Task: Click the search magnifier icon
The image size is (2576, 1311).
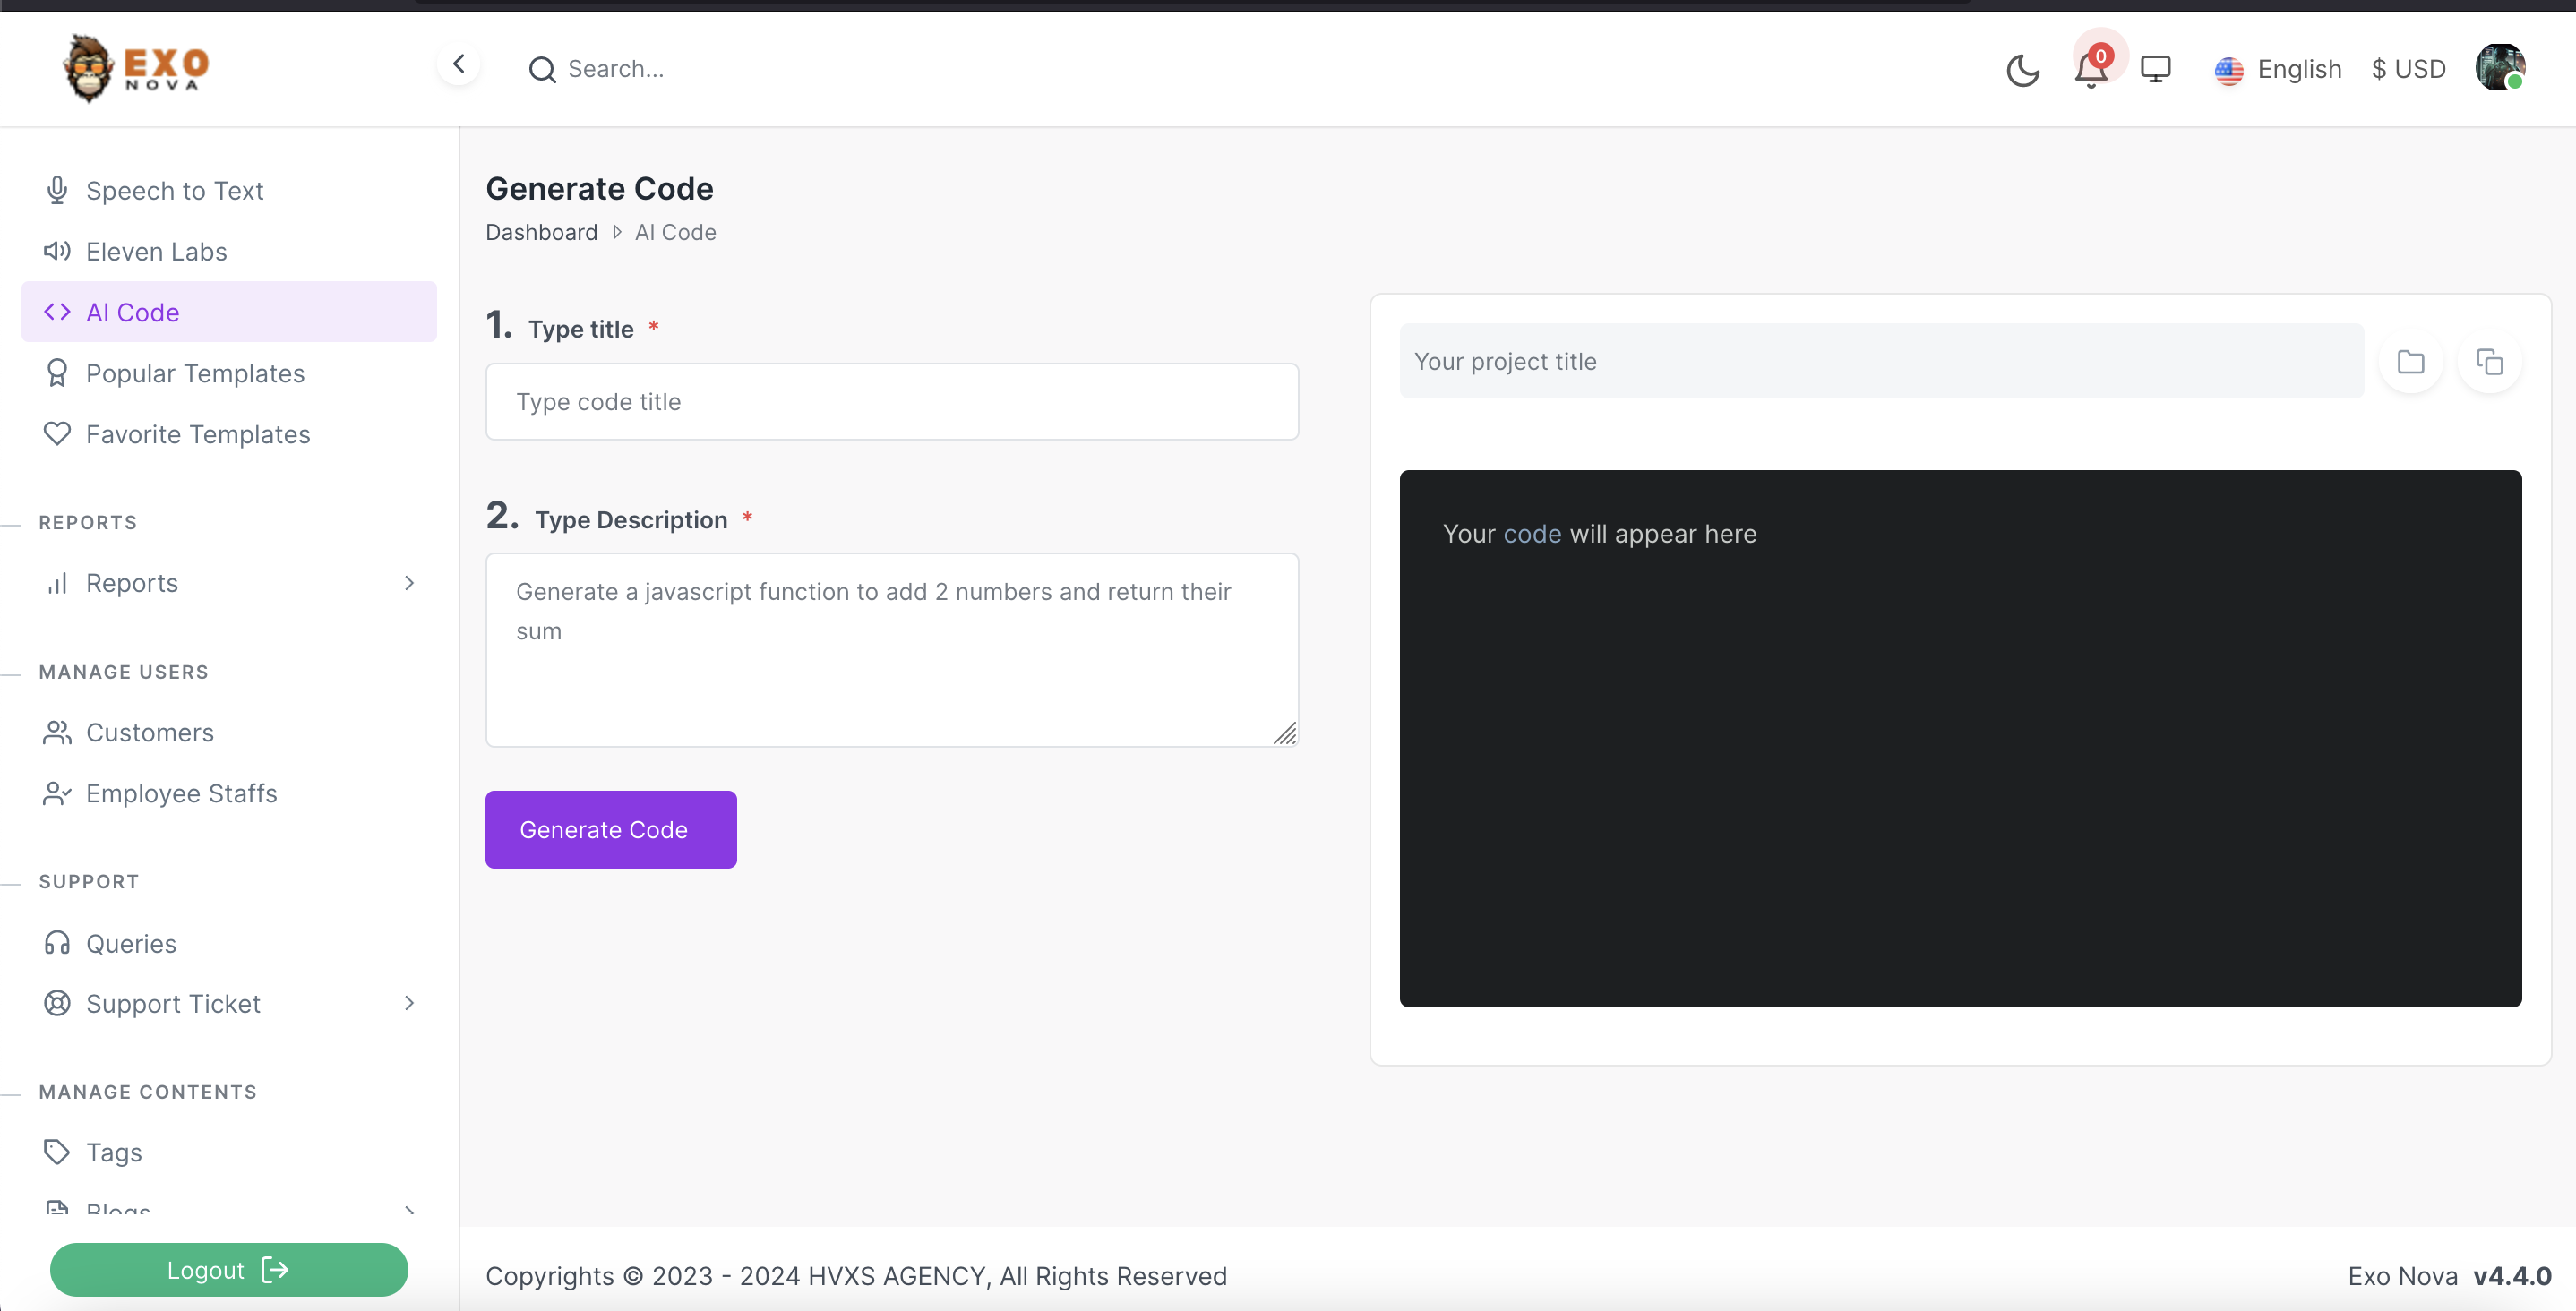Action: 542,70
